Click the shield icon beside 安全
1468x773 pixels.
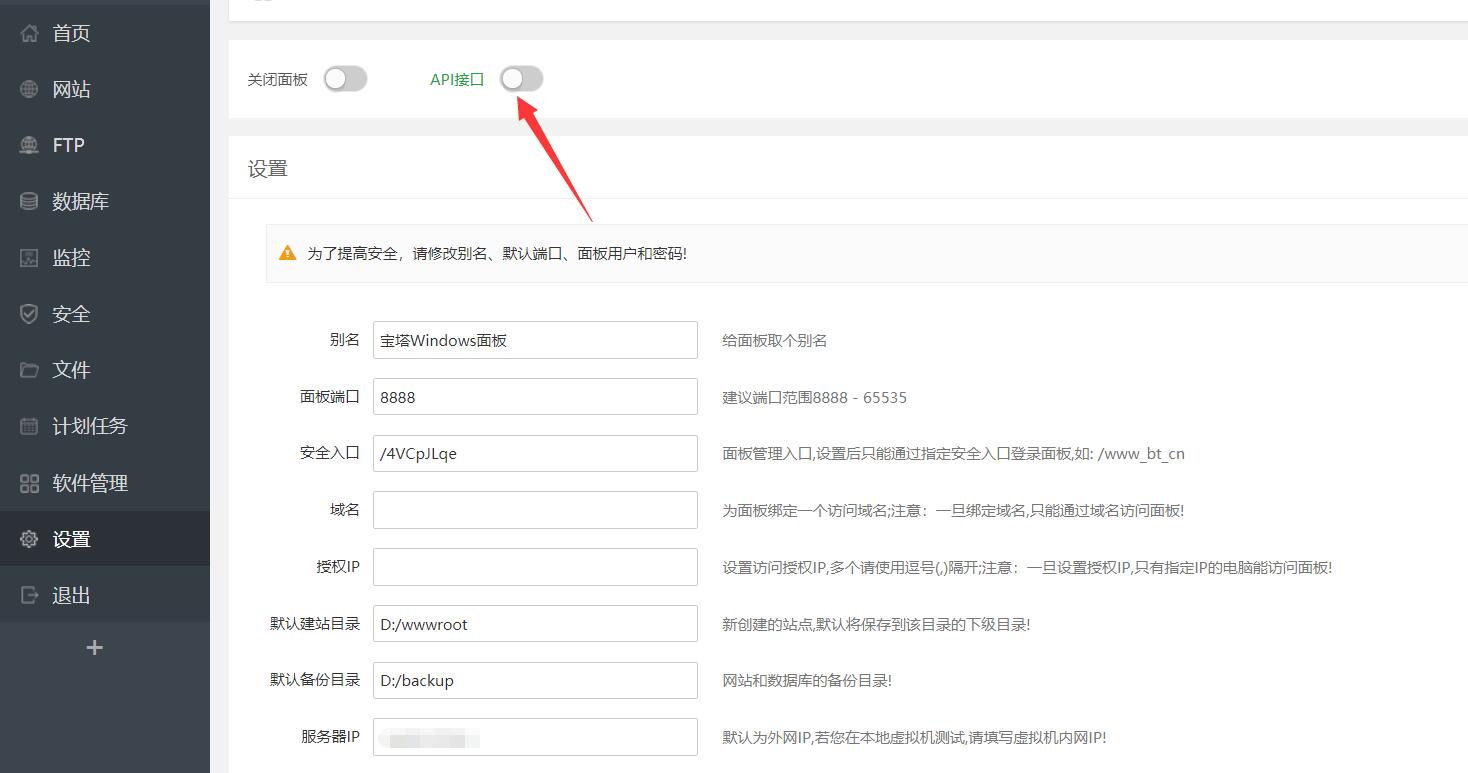(29, 313)
